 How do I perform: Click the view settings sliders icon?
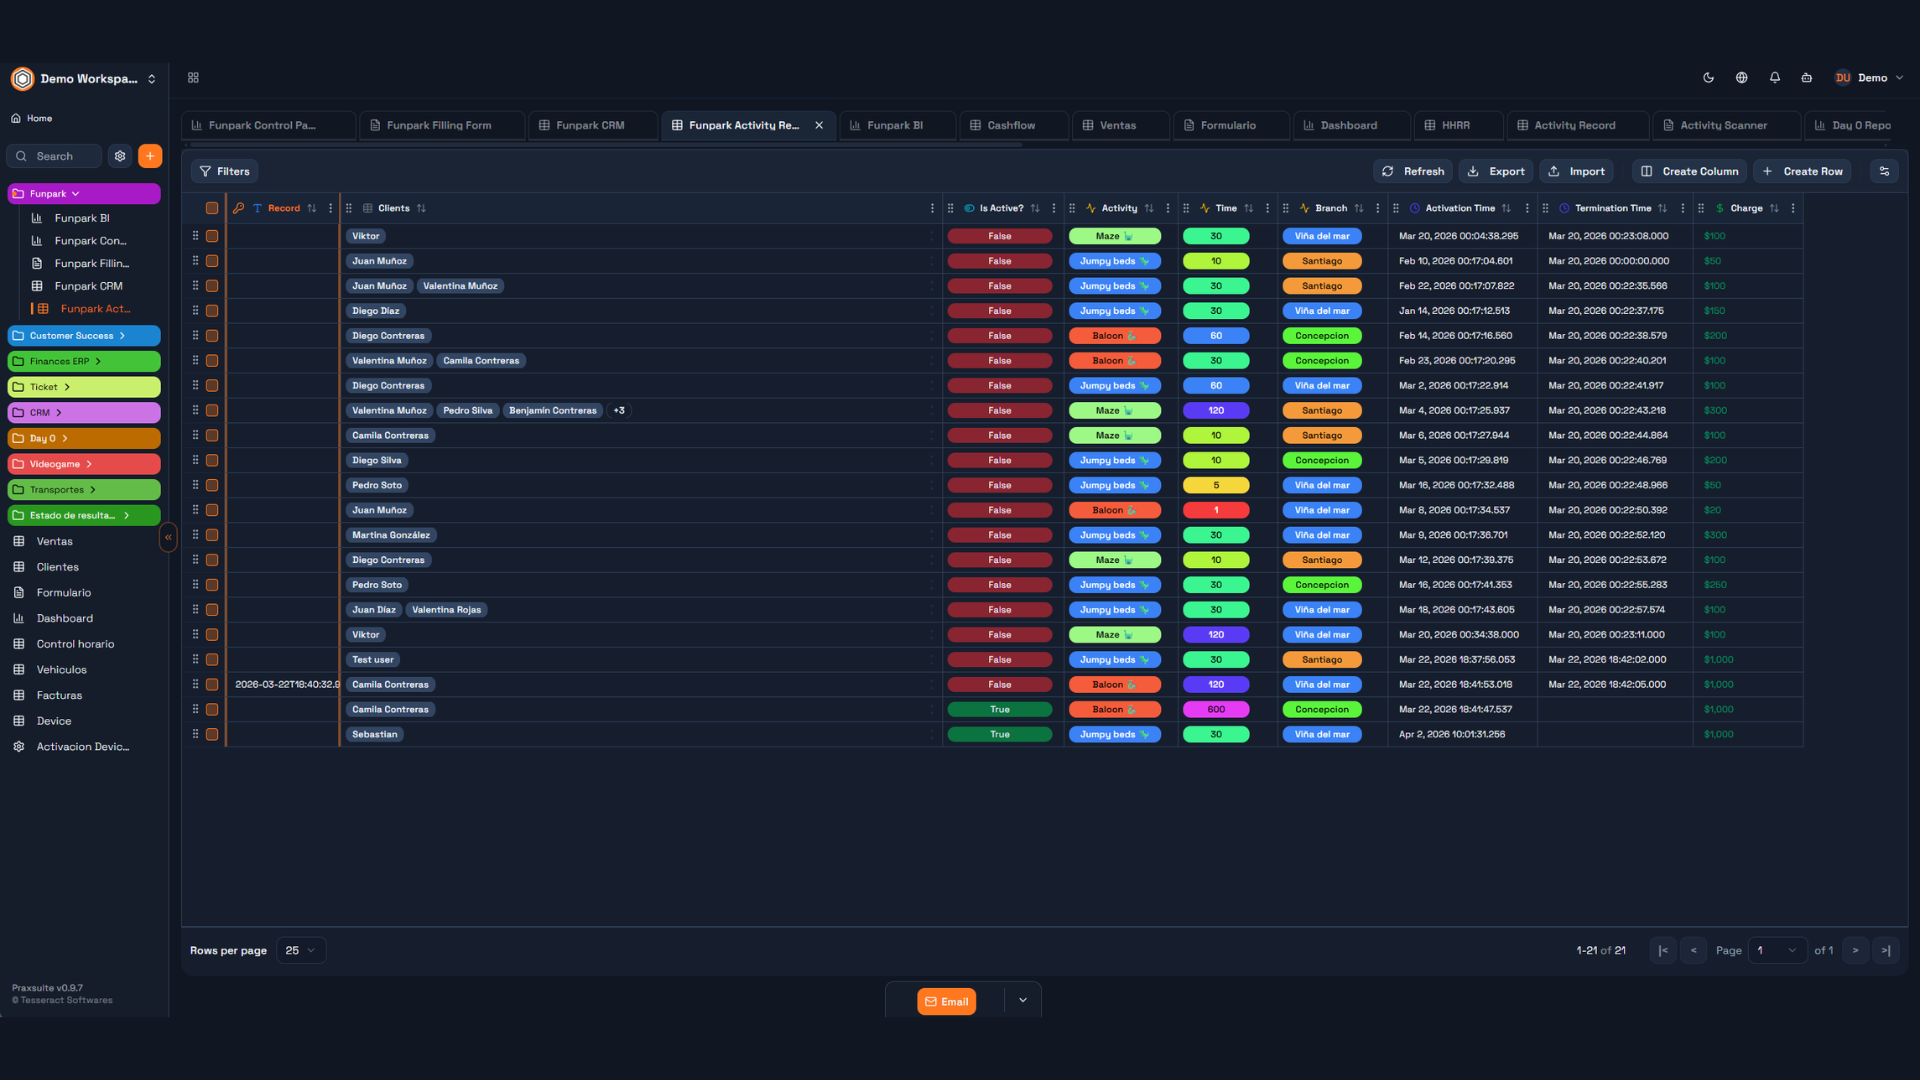[x=1884, y=171]
